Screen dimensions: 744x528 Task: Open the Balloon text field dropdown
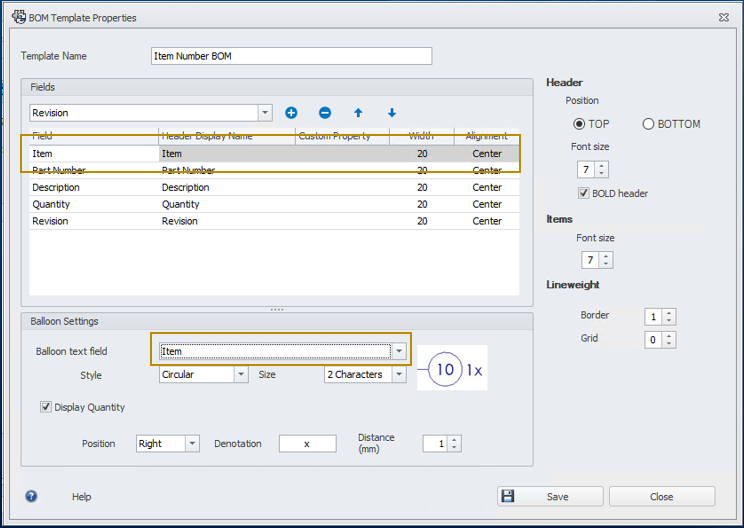(399, 351)
